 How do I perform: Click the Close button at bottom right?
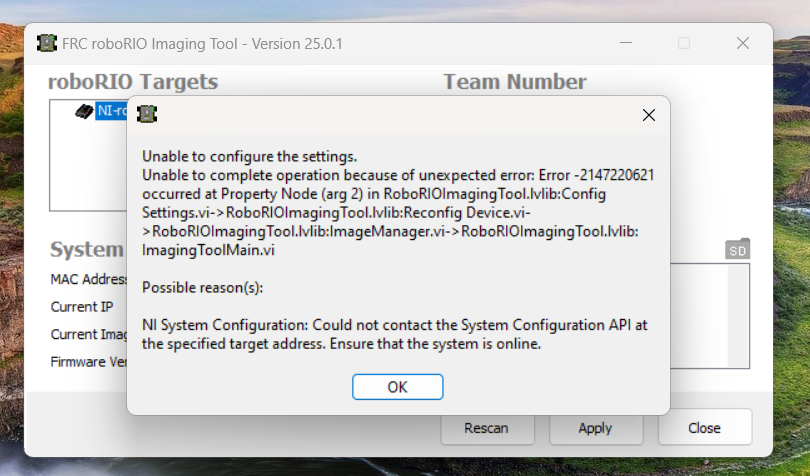pos(704,428)
